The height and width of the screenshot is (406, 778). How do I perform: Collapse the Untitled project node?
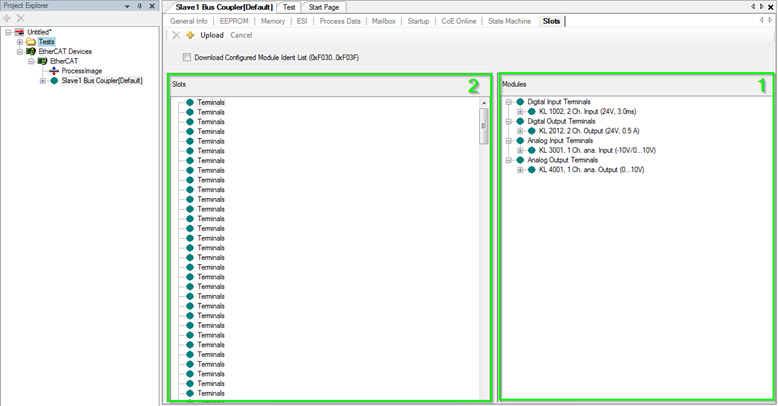point(8,32)
